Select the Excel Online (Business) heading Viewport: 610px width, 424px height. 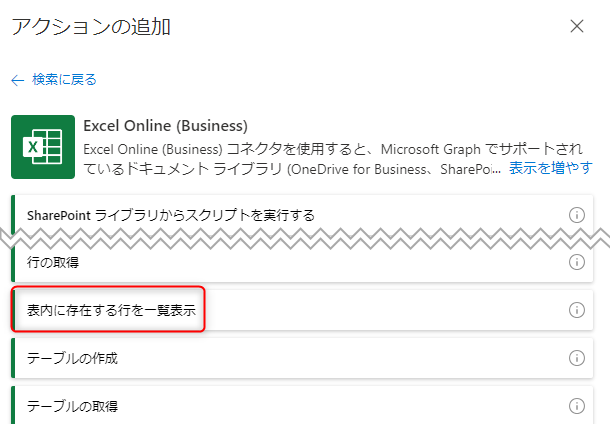[165, 126]
